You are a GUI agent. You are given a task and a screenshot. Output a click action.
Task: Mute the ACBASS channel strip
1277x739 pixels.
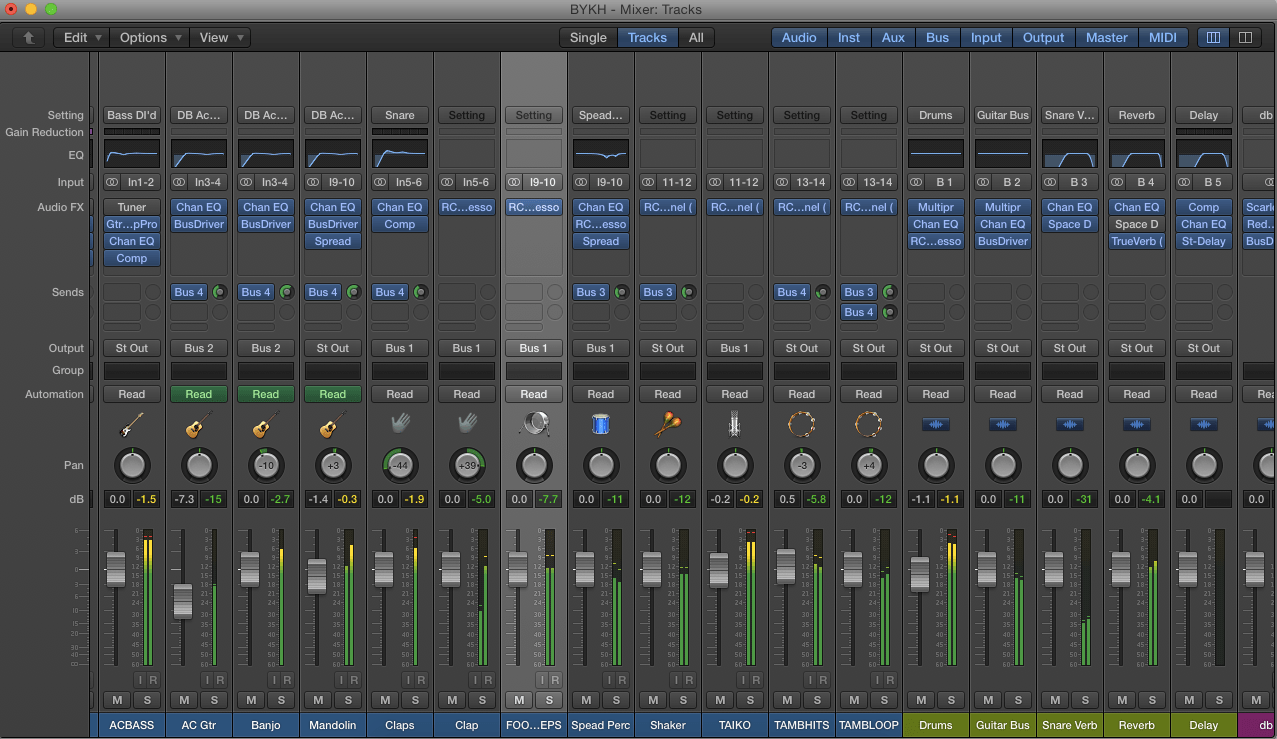pos(117,700)
